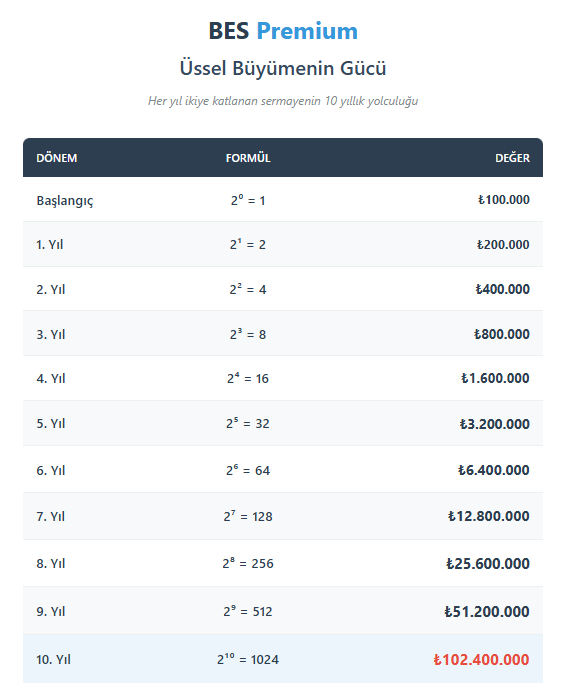Click the ₺800.000 value cell

pyautogui.click(x=502, y=334)
